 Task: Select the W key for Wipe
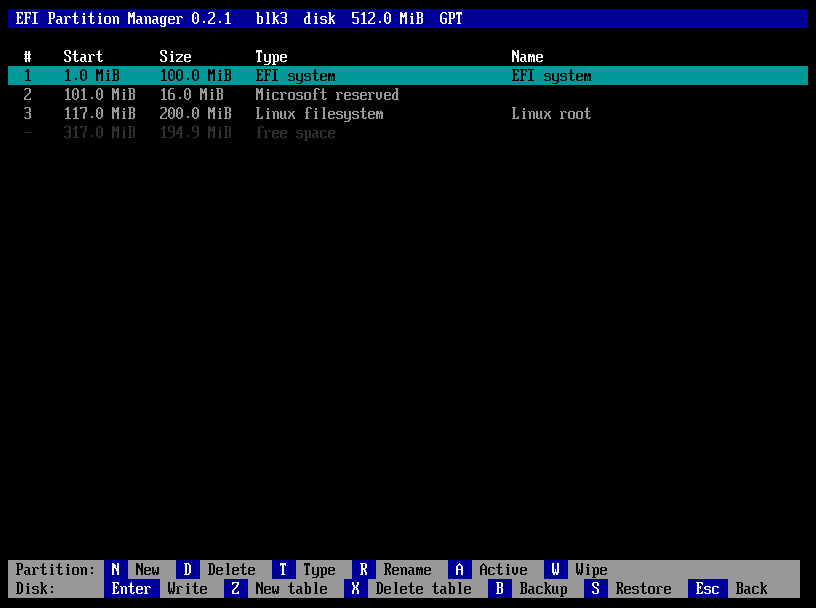(x=555, y=569)
